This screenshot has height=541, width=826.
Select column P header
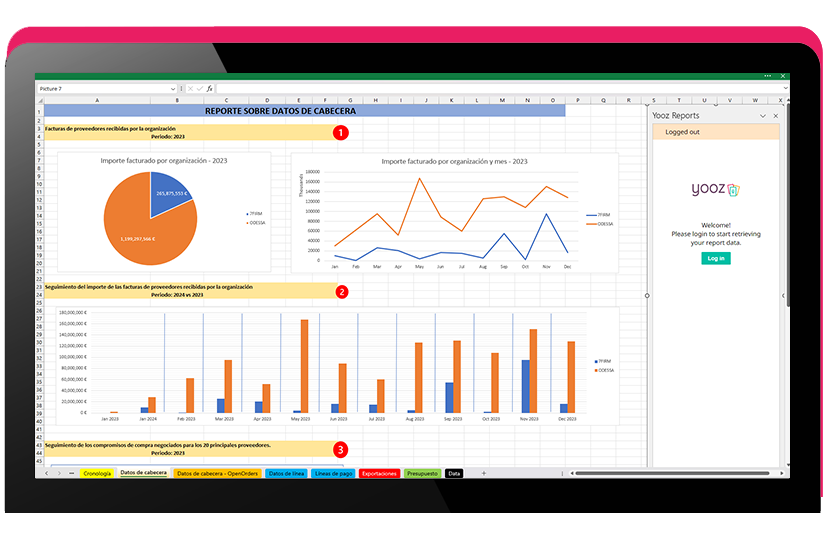[577, 100]
